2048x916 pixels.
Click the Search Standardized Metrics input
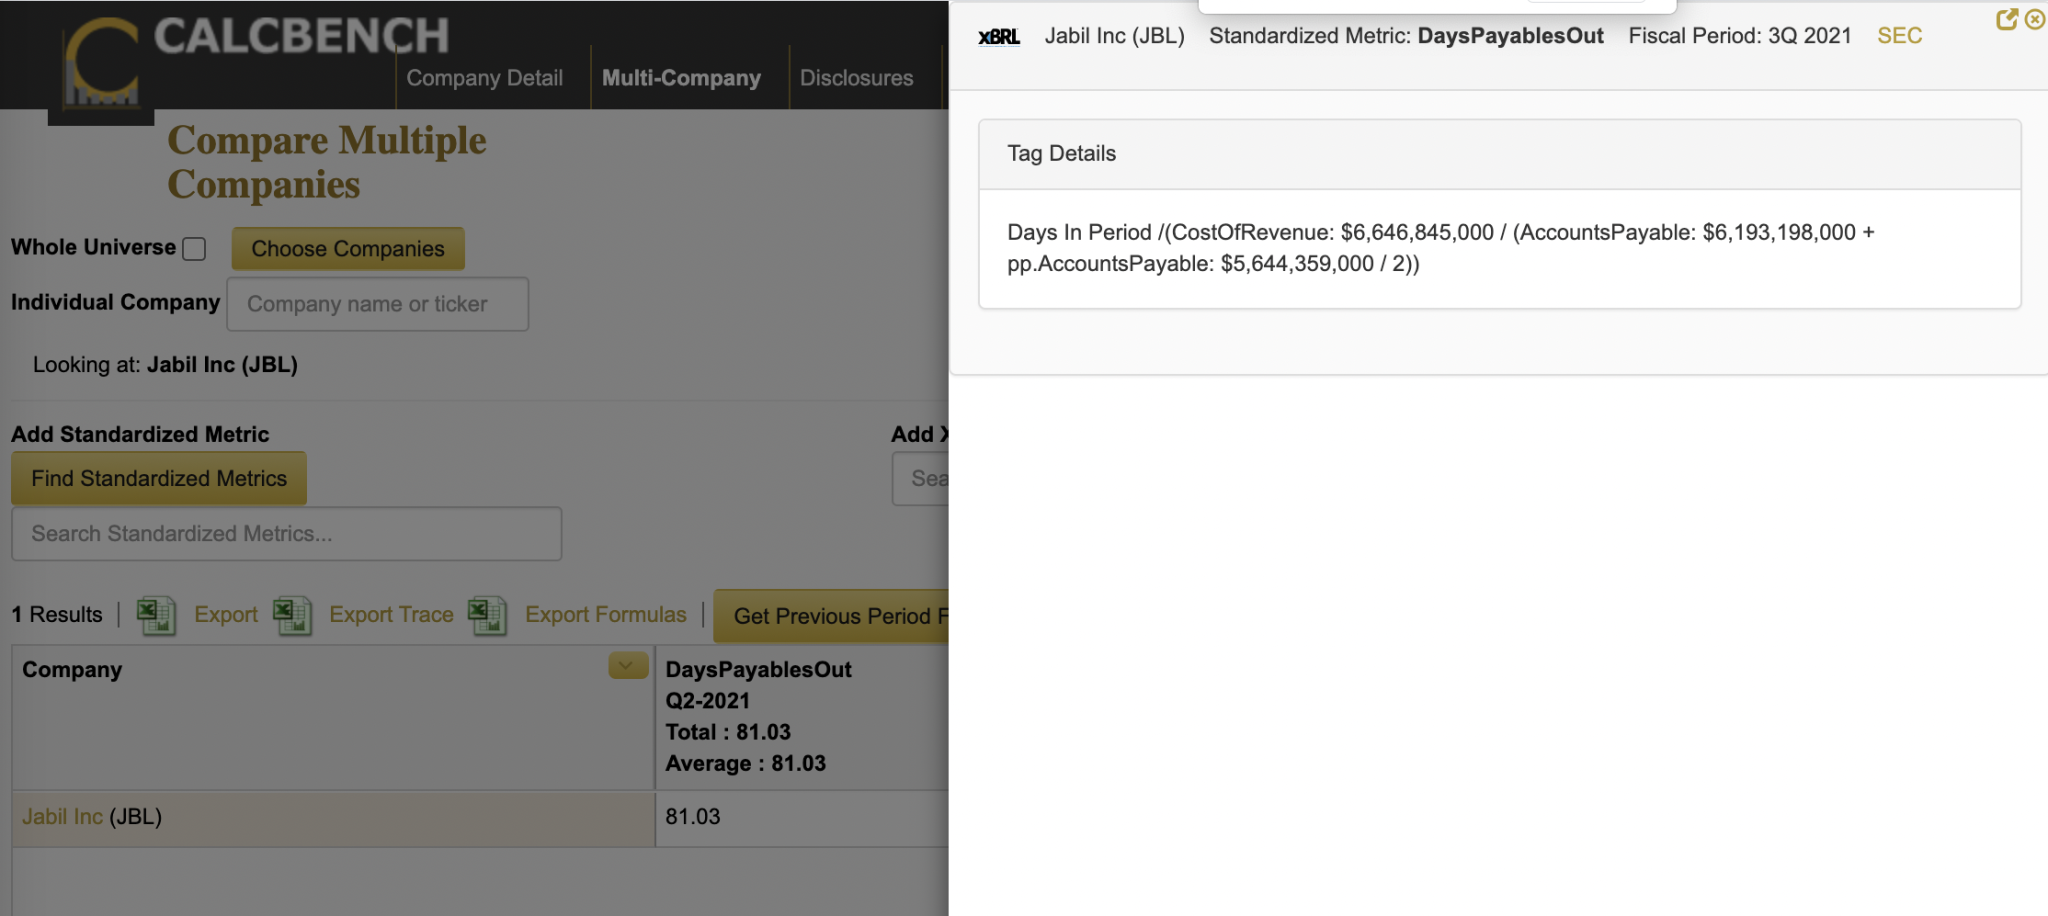pyautogui.click(x=286, y=534)
